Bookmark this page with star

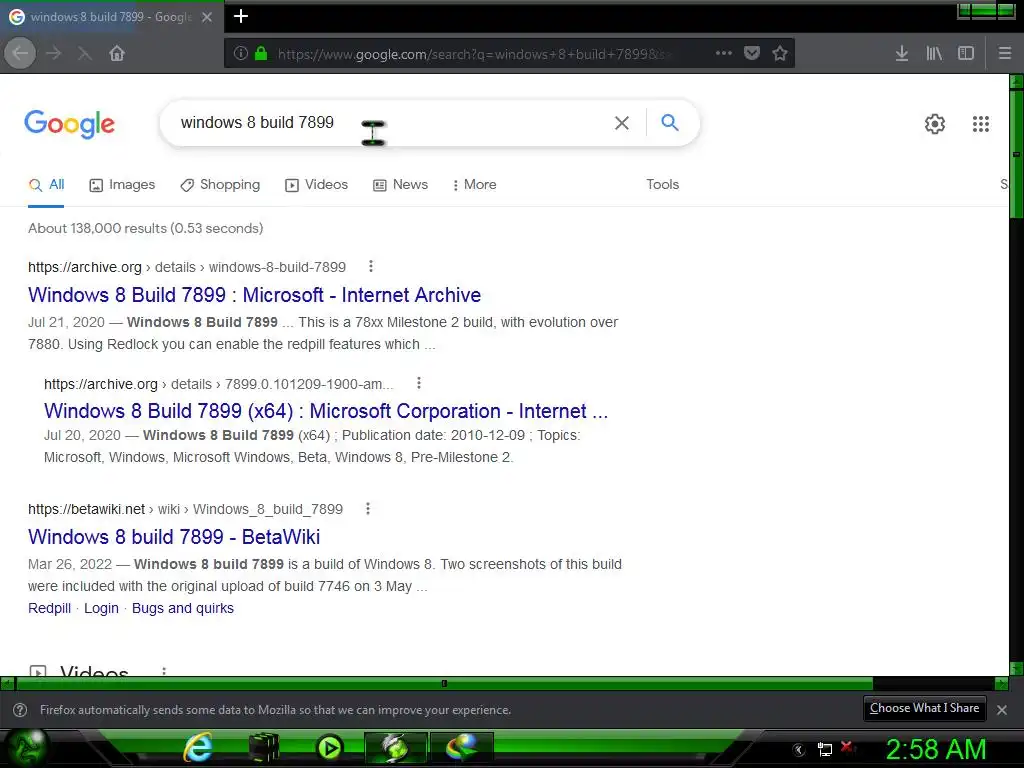pos(780,54)
